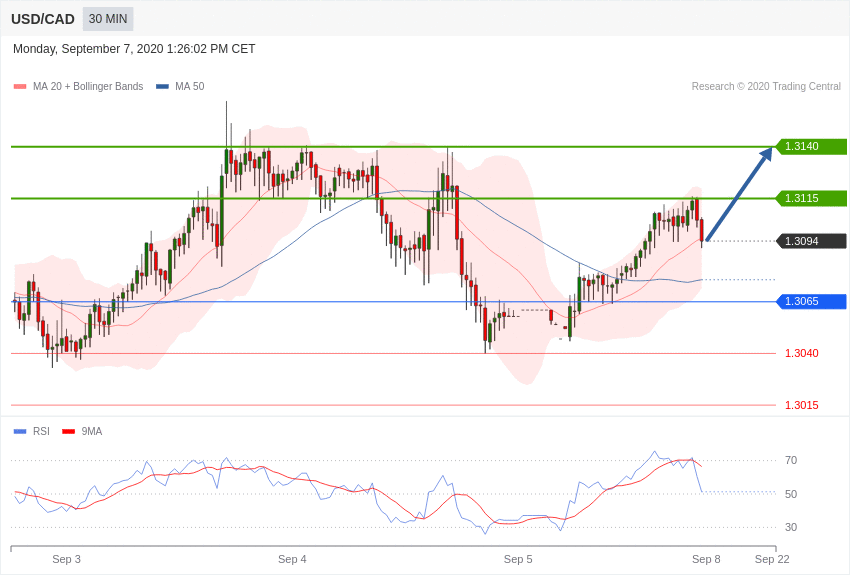Click the MA 20 + Bollinger Bands legend label
Screen dimensions: 850x576
[88, 86]
